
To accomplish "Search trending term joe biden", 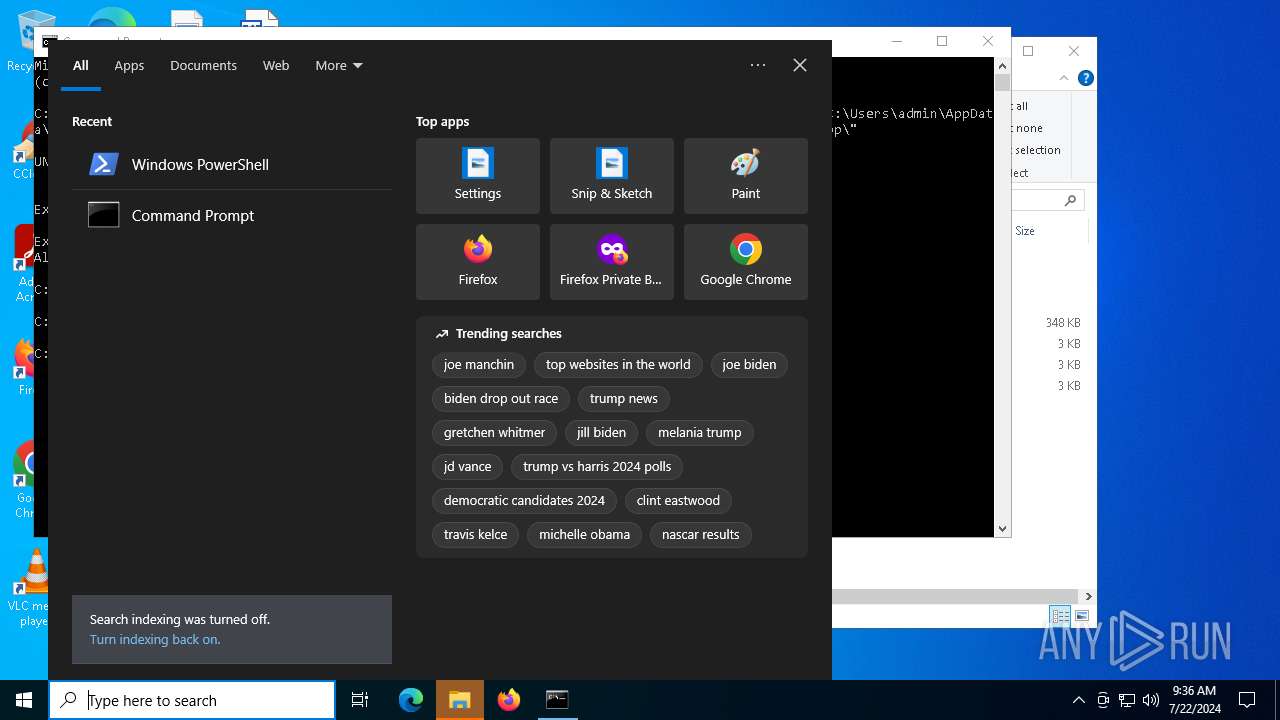I will pyautogui.click(x=749, y=365).
